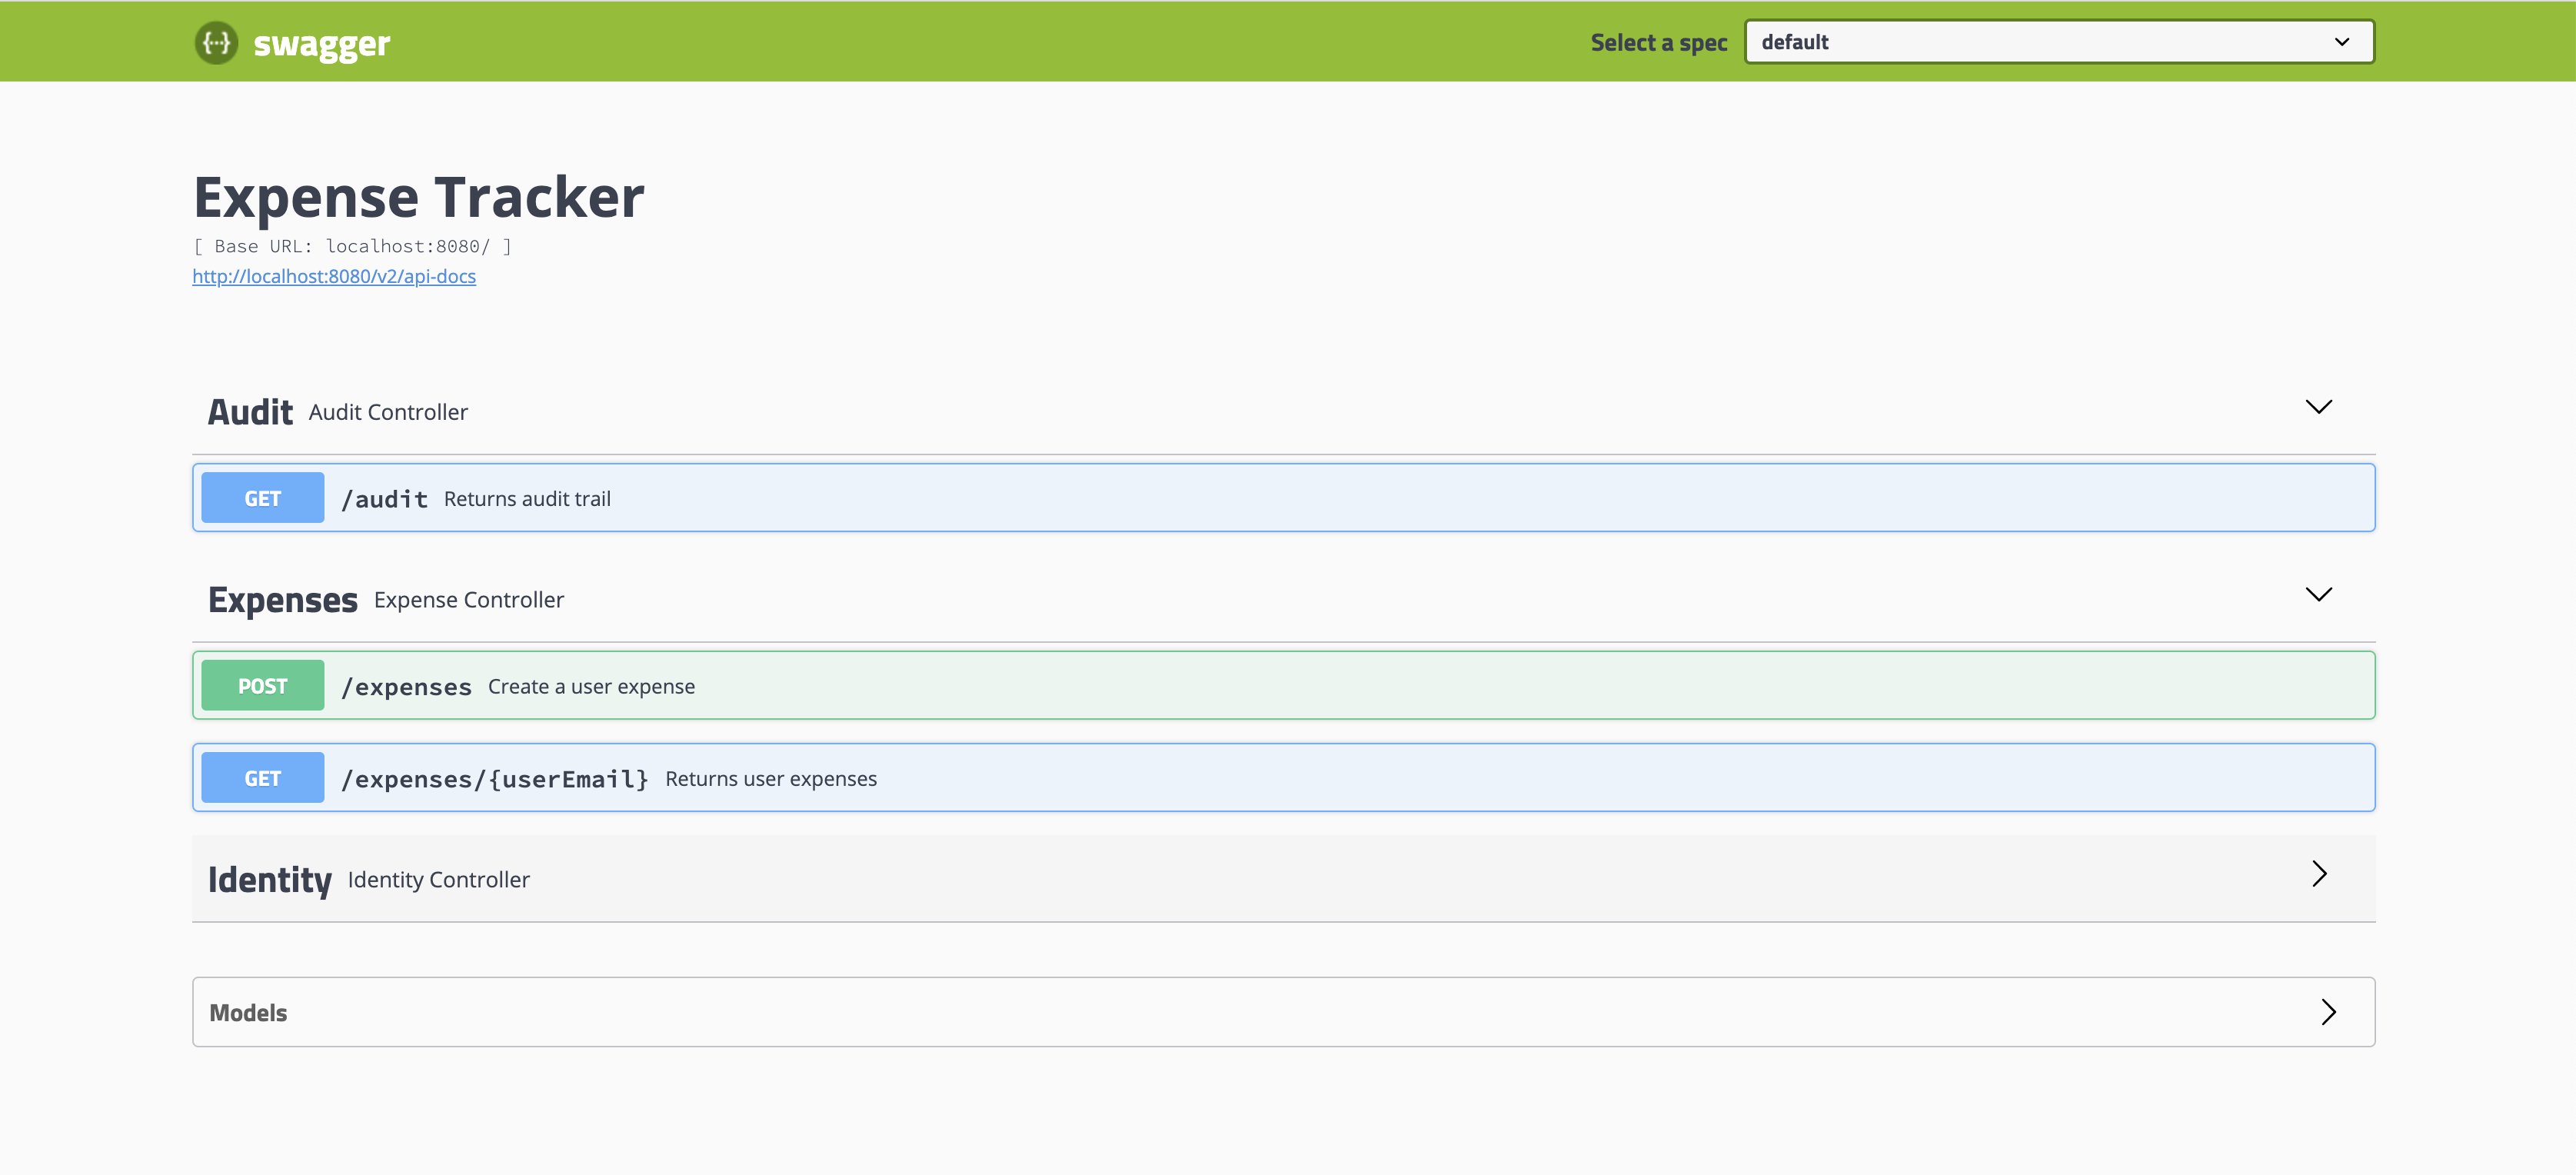Open the Select a spec dropdown
Image resolution: width=2576 pixels, height=1175 pixels.
[x=2058, y=42]
